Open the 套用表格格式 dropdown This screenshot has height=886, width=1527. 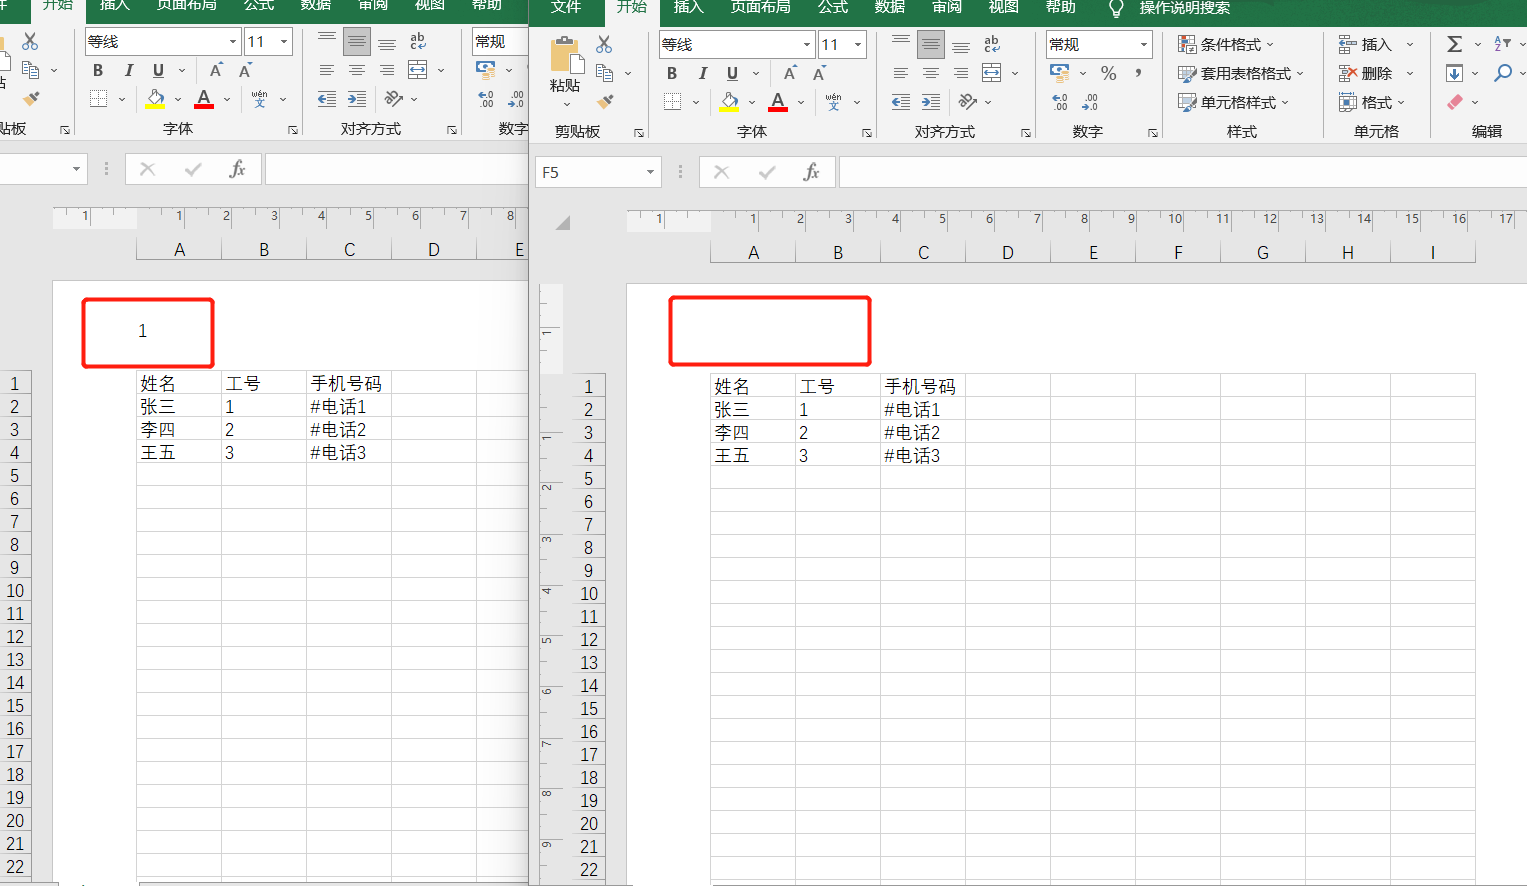pos(1241,73)
